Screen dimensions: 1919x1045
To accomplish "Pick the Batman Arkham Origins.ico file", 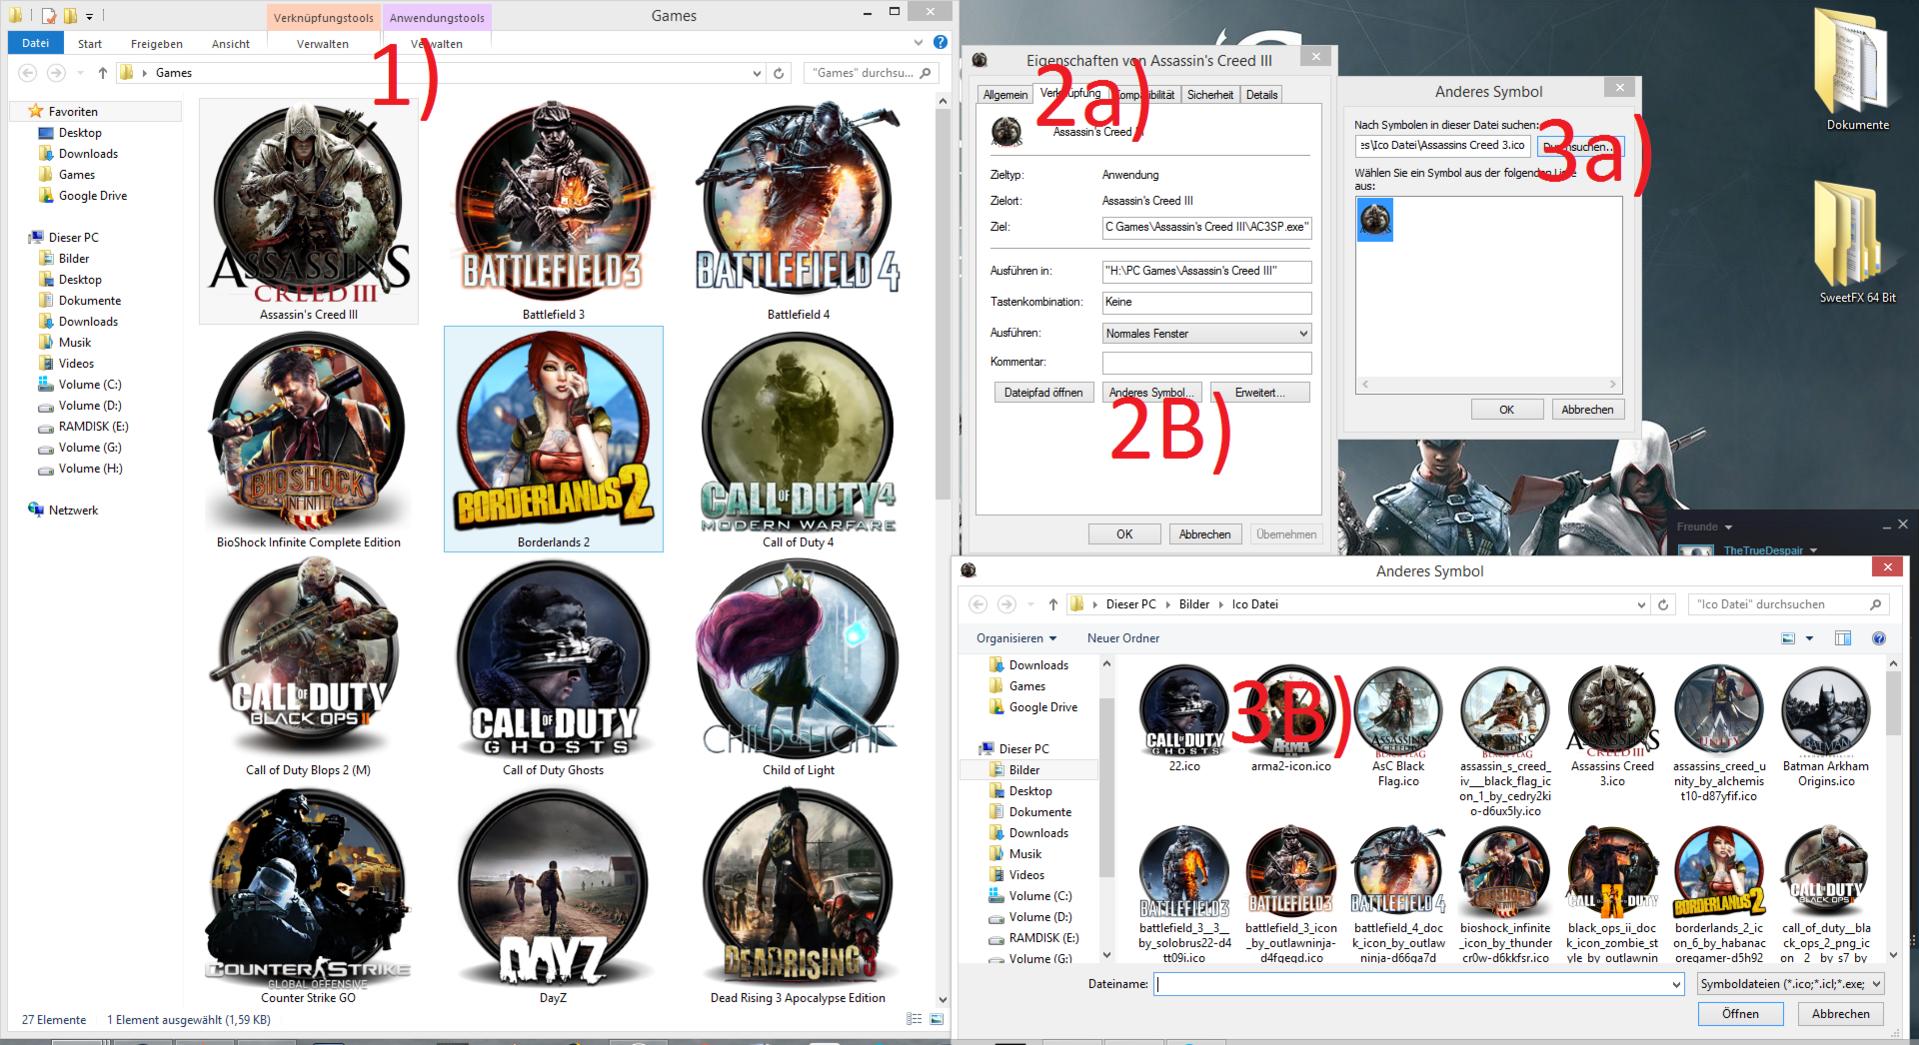I will click(1826, 727).
